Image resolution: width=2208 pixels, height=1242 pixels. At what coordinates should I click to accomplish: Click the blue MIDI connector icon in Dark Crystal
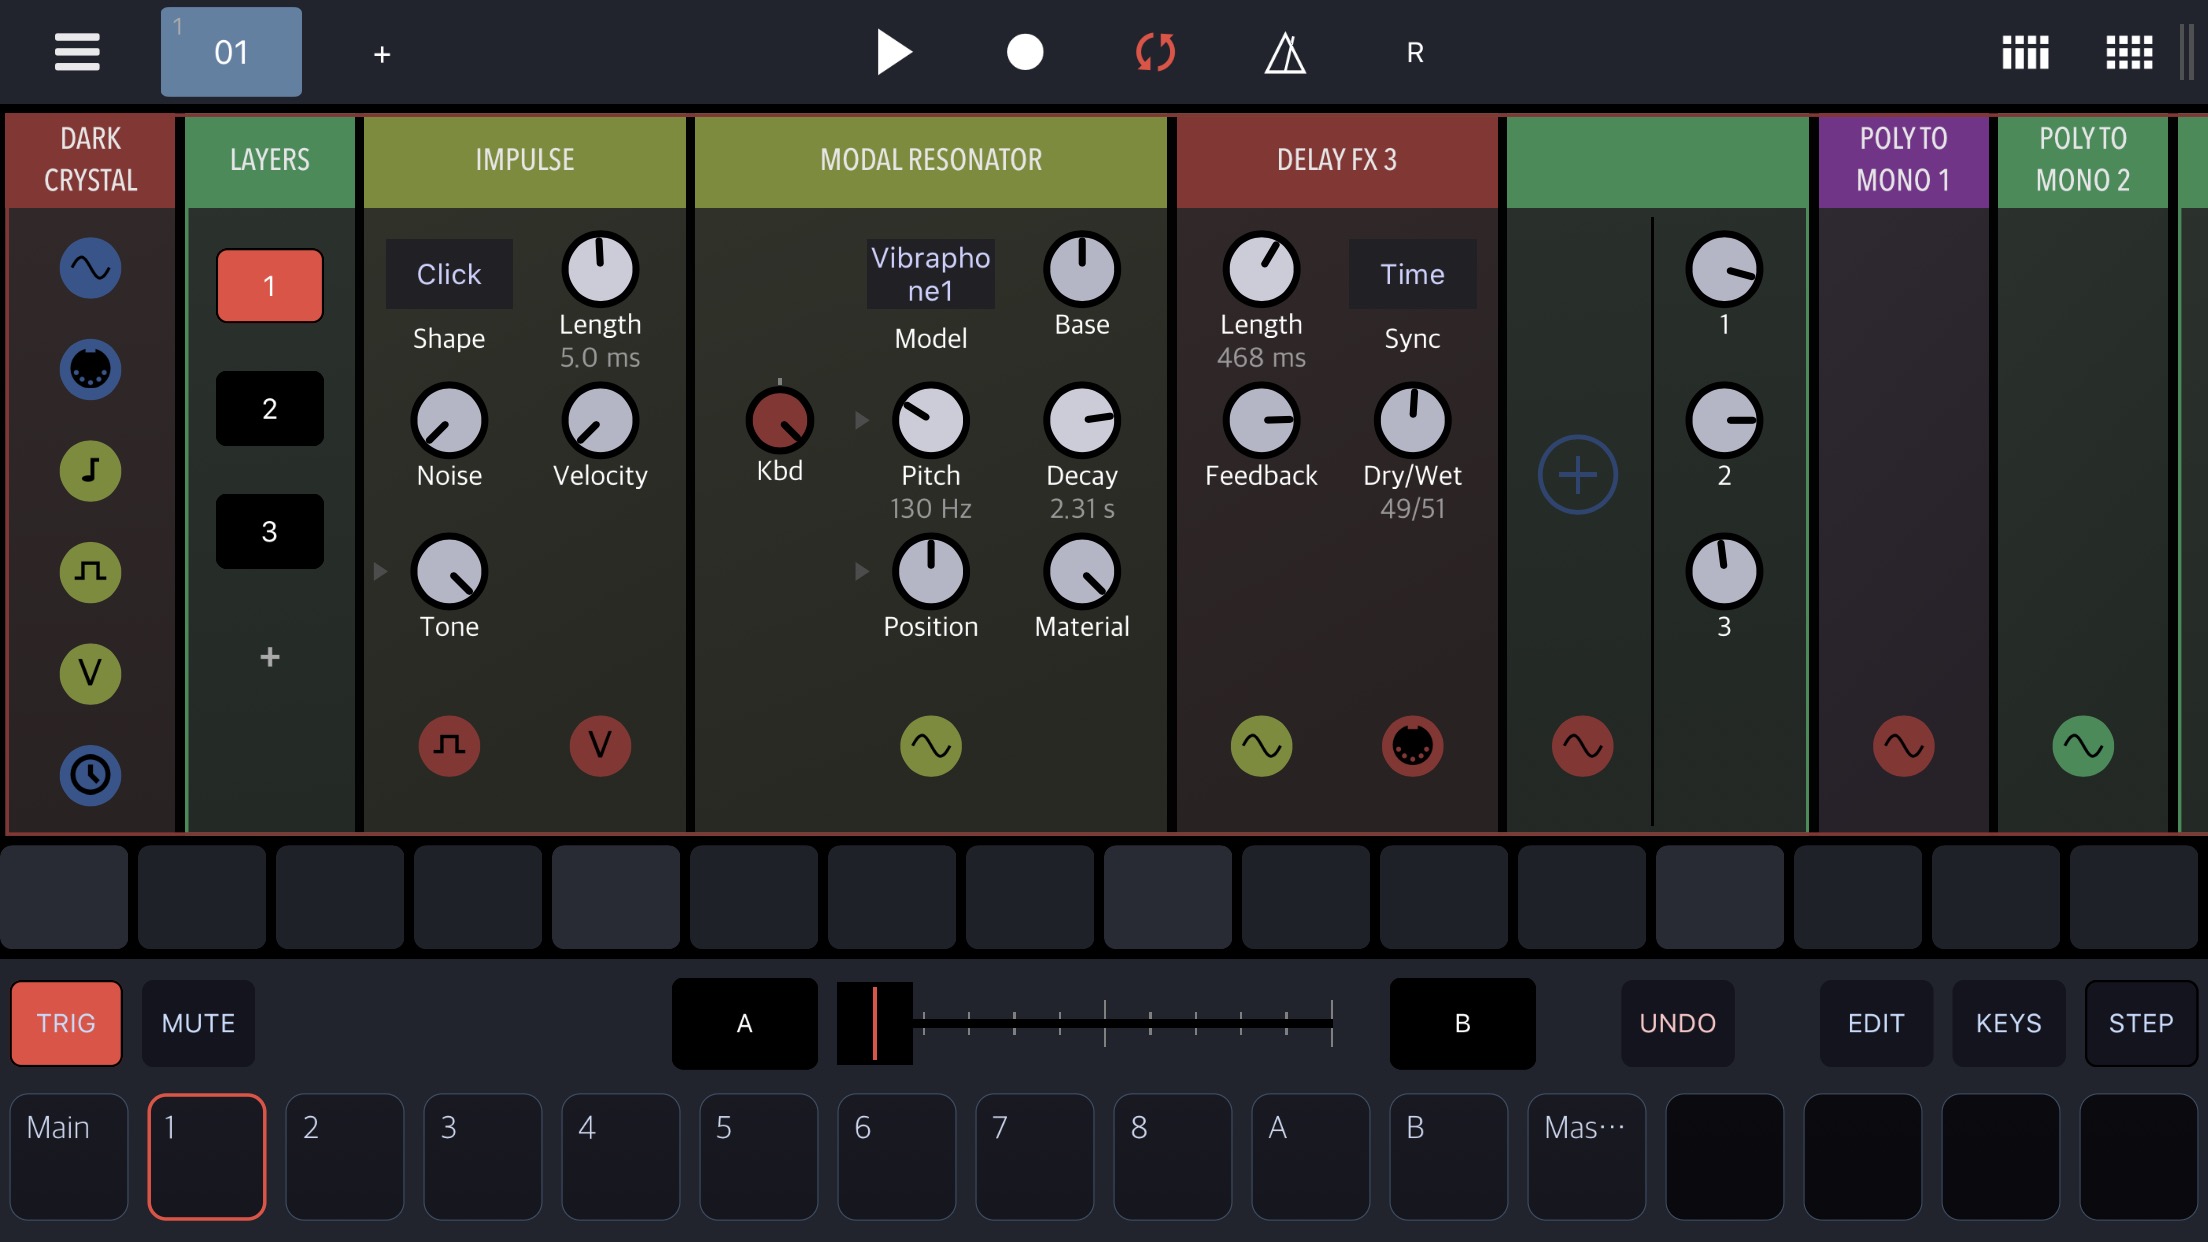tap(90, 369)
